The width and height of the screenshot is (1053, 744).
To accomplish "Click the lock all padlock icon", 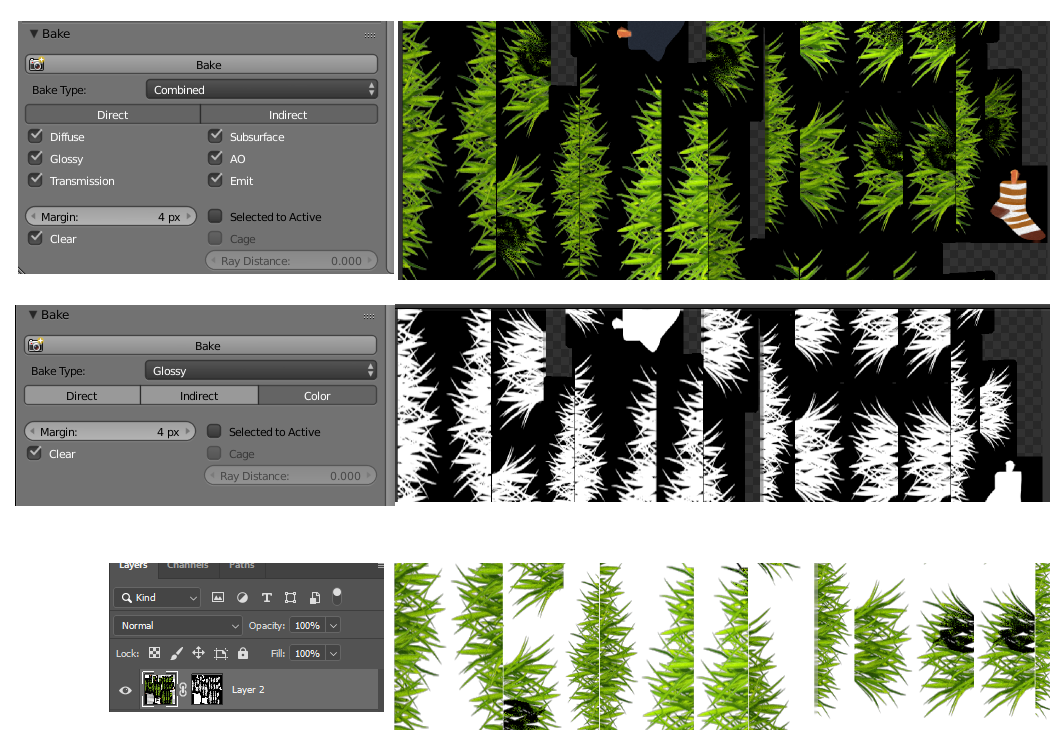I will [243, 653].
